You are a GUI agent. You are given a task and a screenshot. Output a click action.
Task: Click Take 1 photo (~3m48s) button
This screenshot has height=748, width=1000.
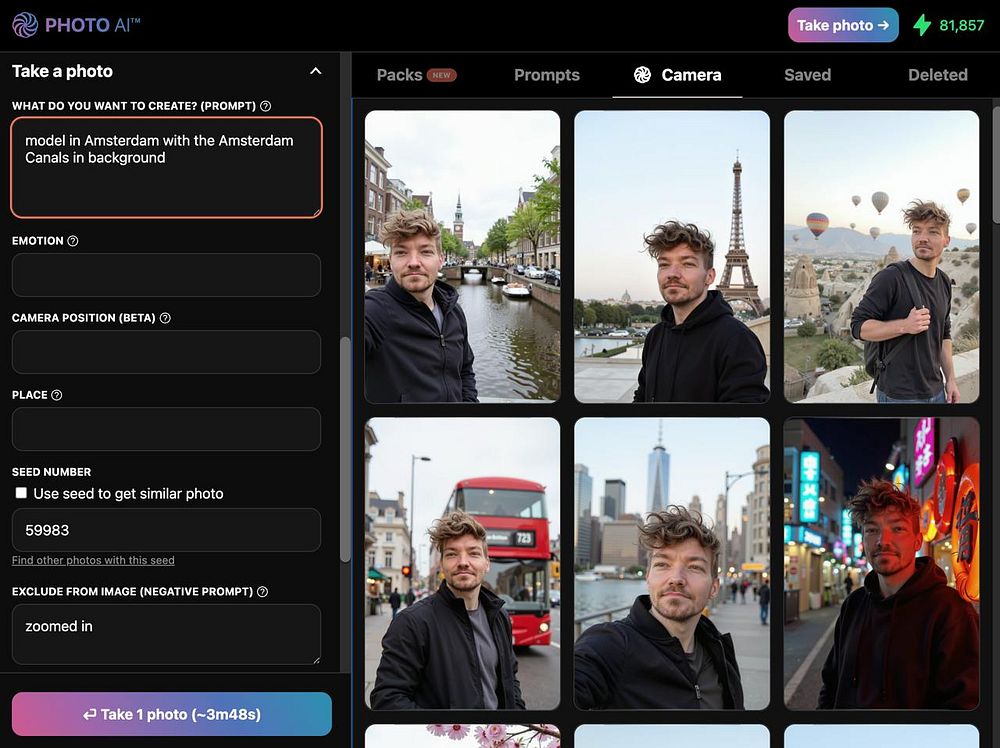(x=172, y=714)
